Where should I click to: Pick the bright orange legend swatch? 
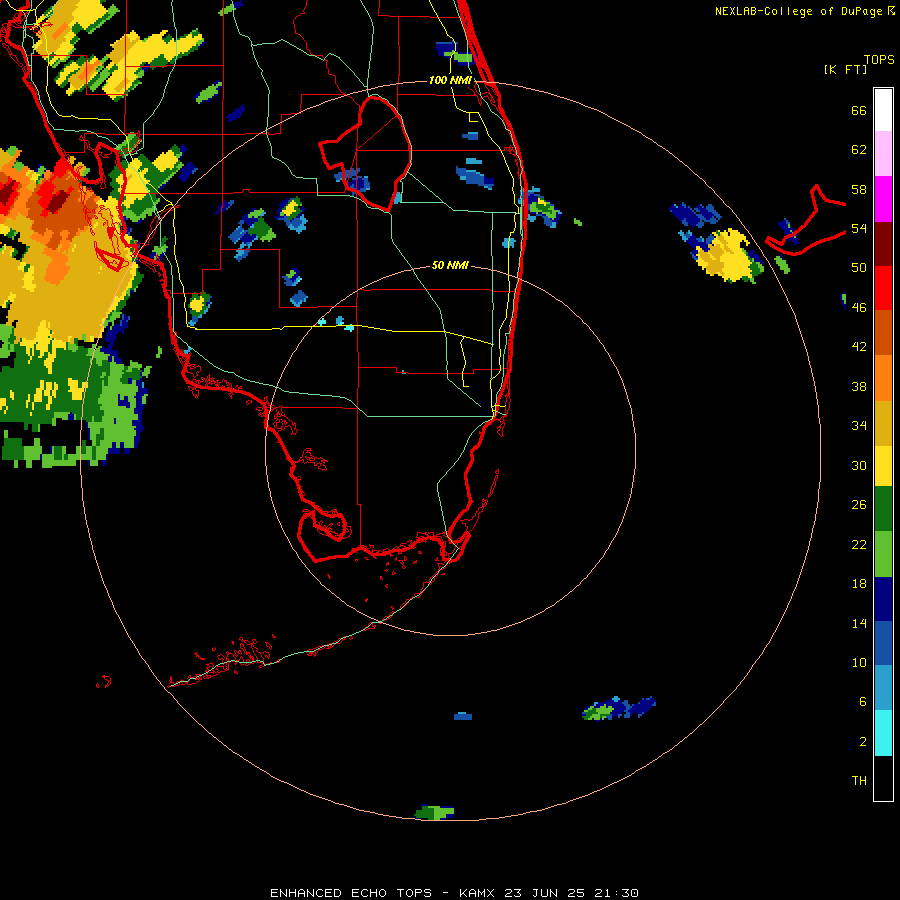(883, 378)
